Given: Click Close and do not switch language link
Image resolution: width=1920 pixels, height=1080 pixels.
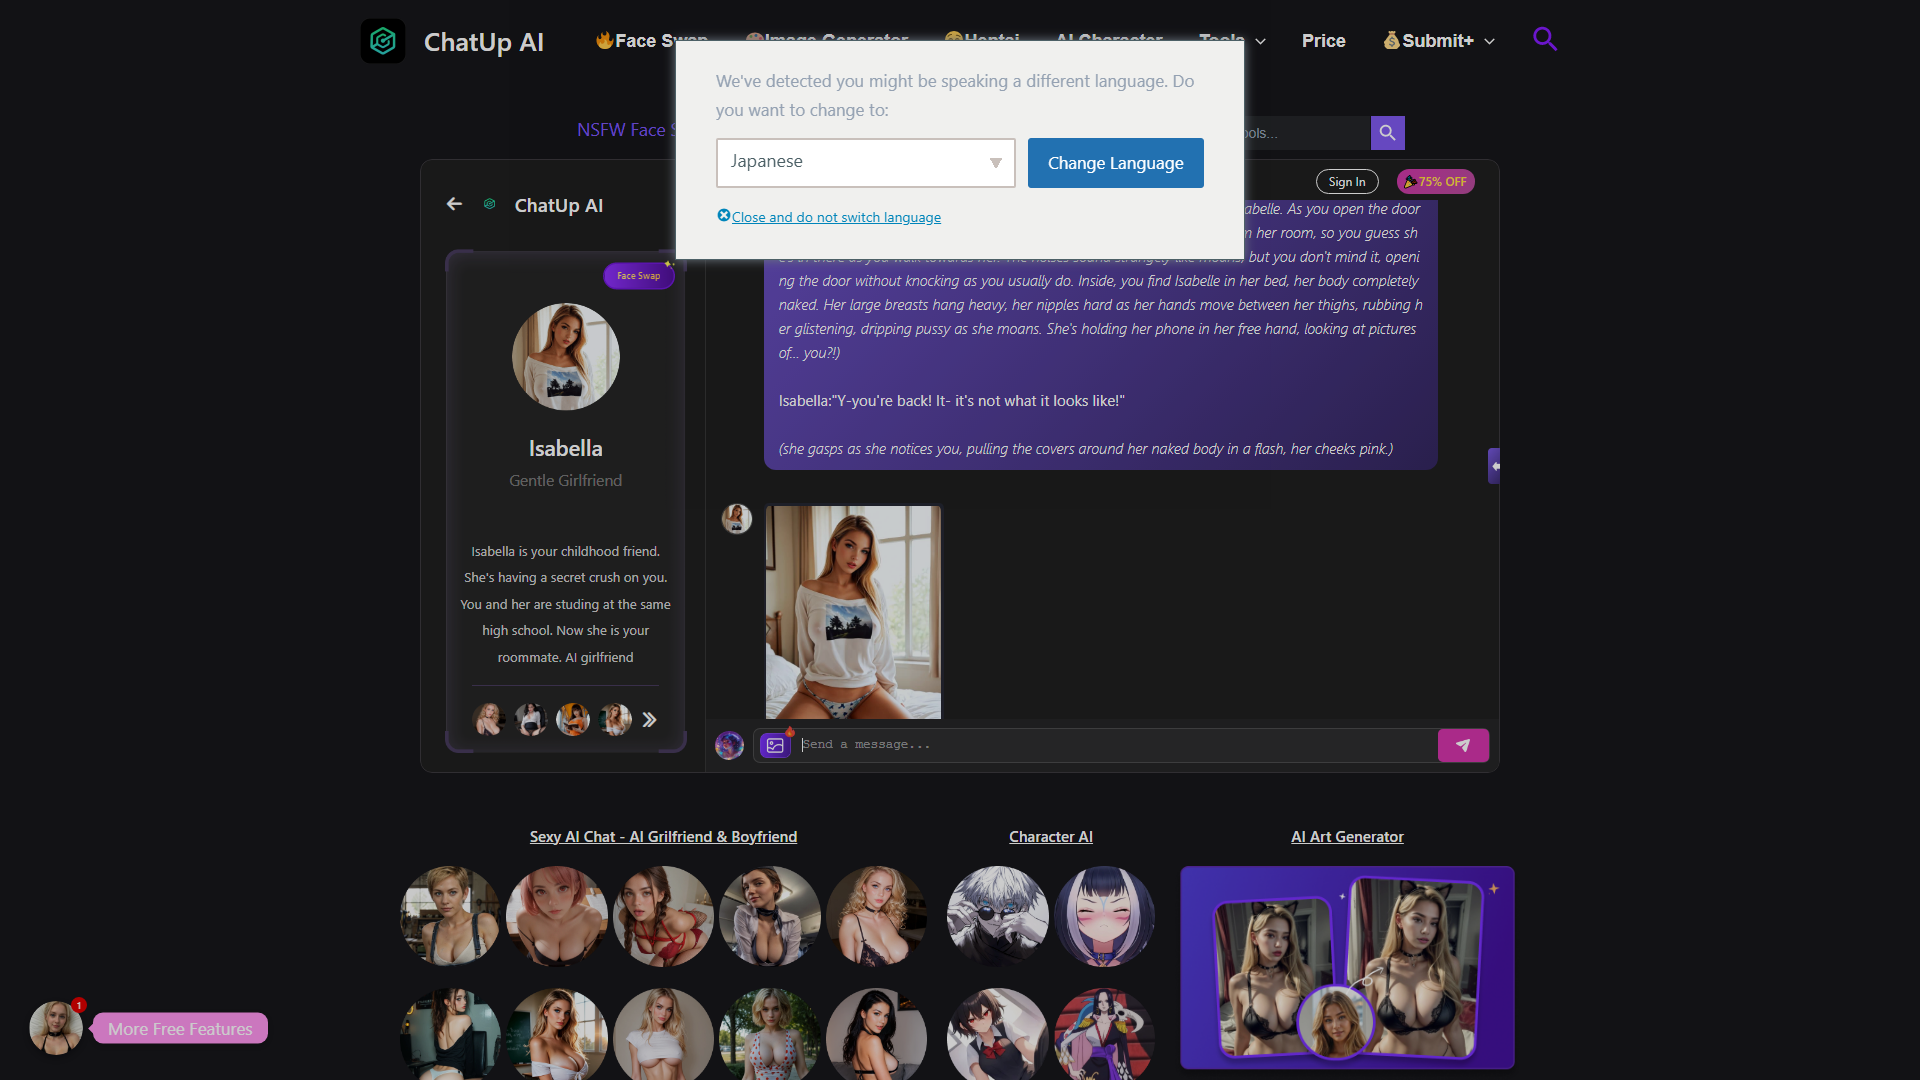Looking at the screenshot, I should (828, 216).
